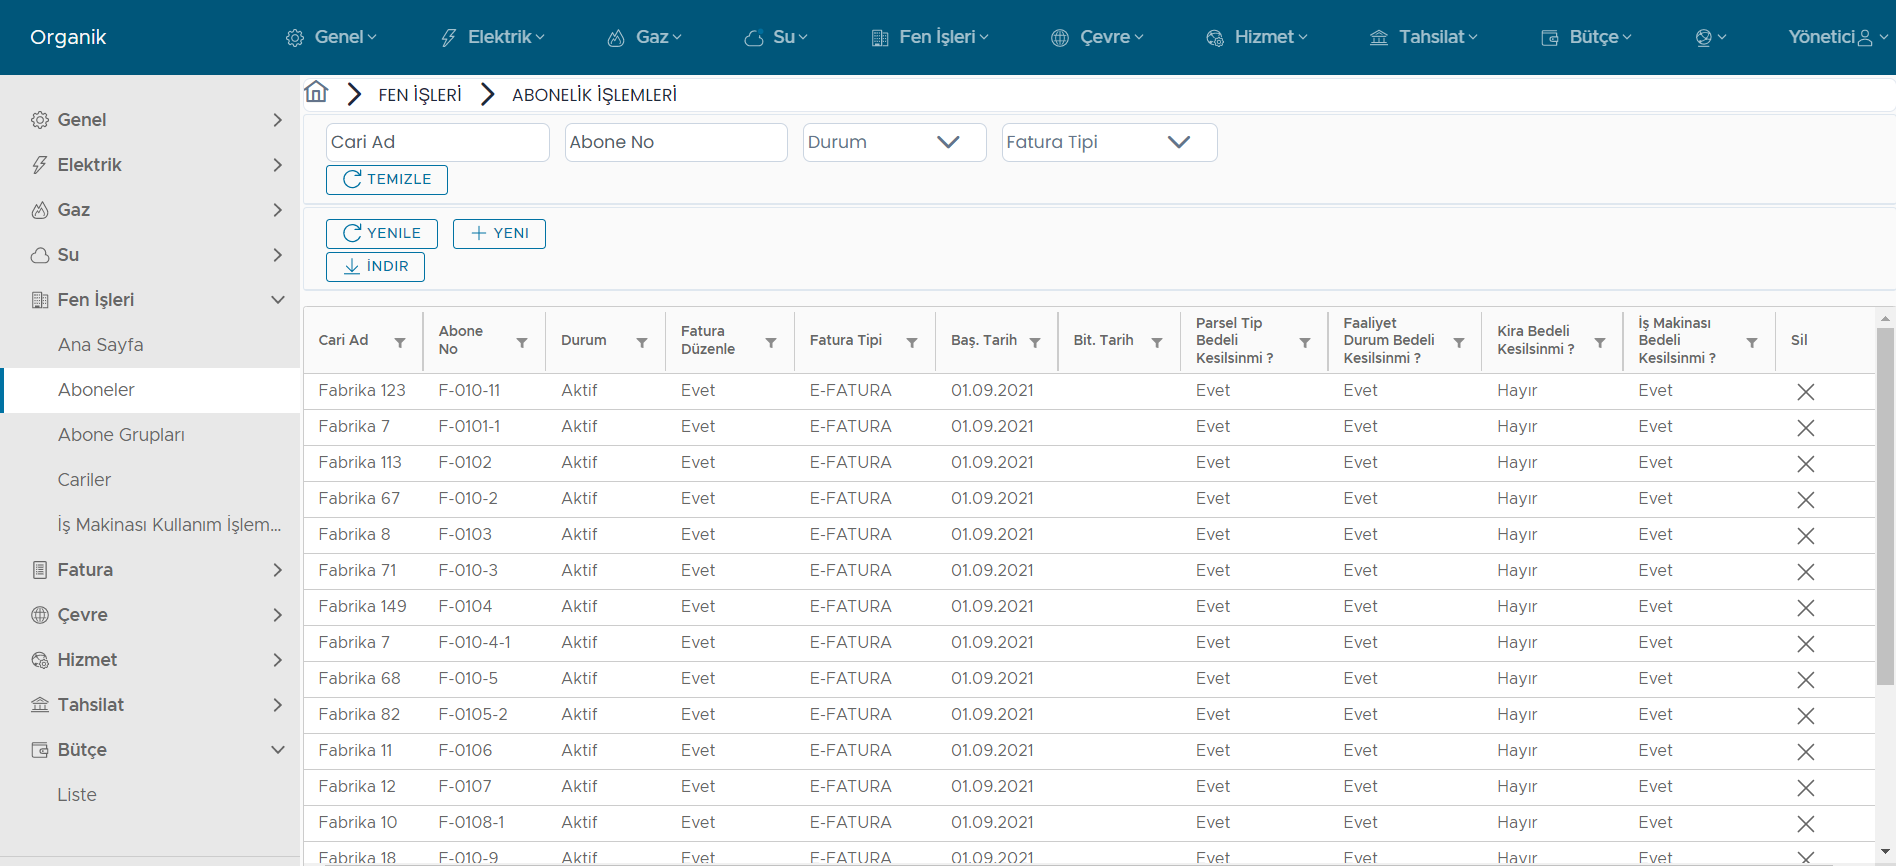The height and width of the screenshot is (866, 1896).
Task: Open the Durum dropdown filter
Action: click(894, 142)
